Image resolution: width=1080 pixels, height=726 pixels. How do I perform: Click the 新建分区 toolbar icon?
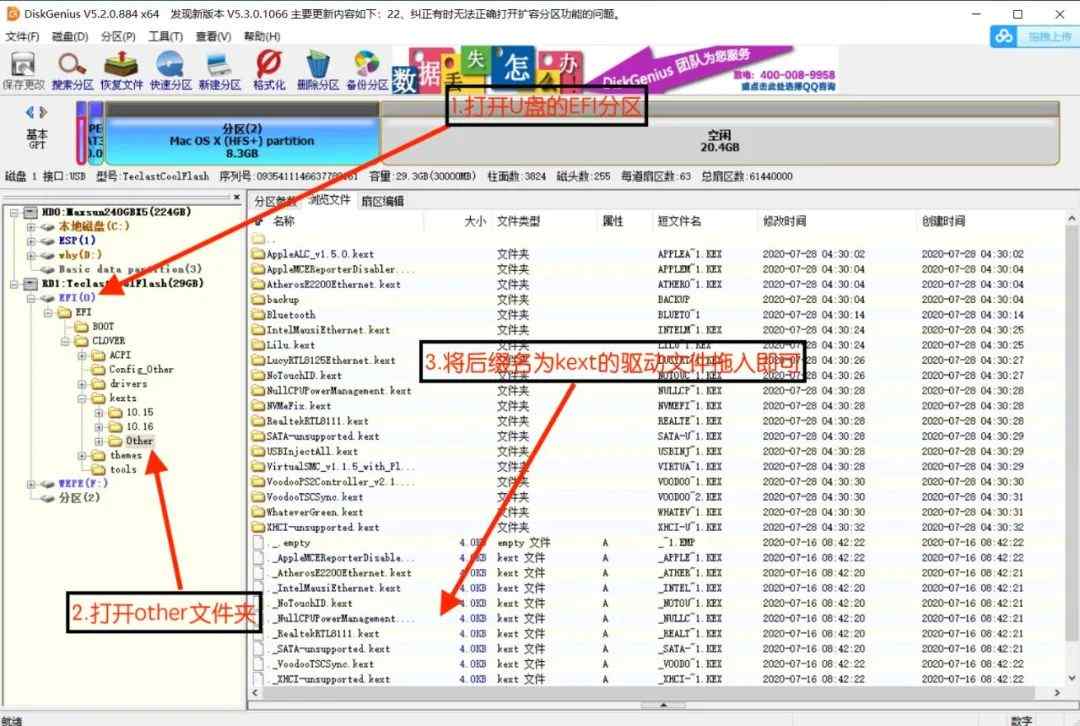(x=219, y=71)
